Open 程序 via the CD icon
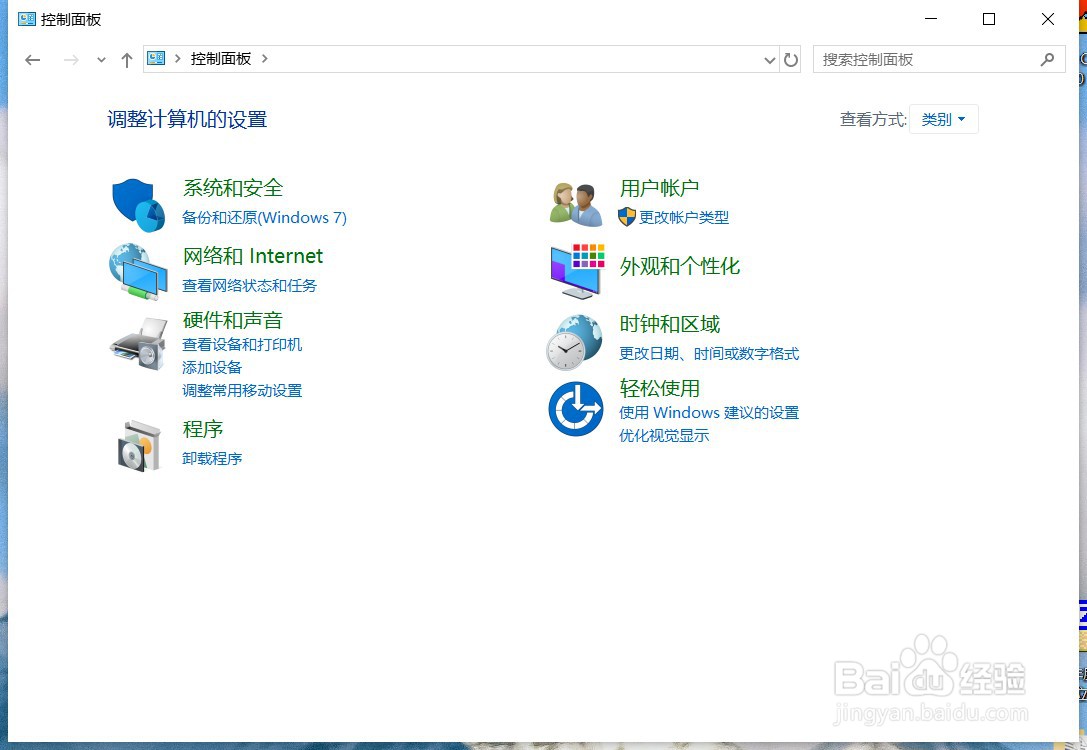The width and height of the screenshot is (1087, 750). coord(137,446)
